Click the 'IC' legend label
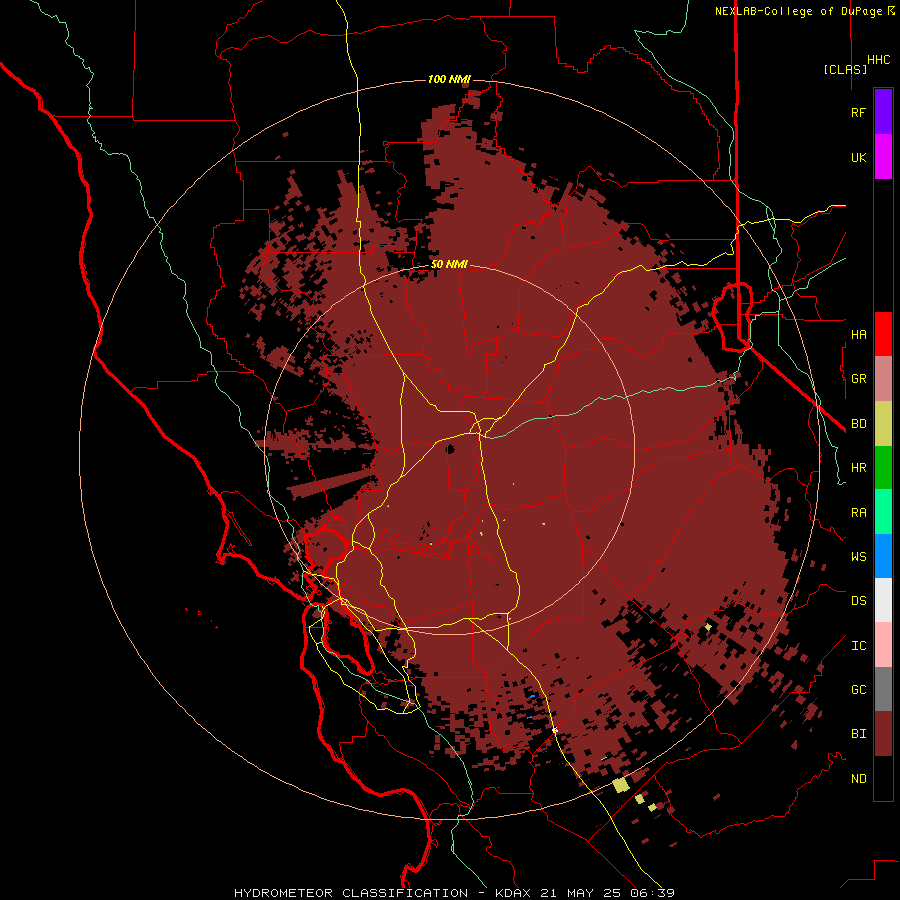The width and height of the screenshot is (900, 900). [x=858, y=646]
